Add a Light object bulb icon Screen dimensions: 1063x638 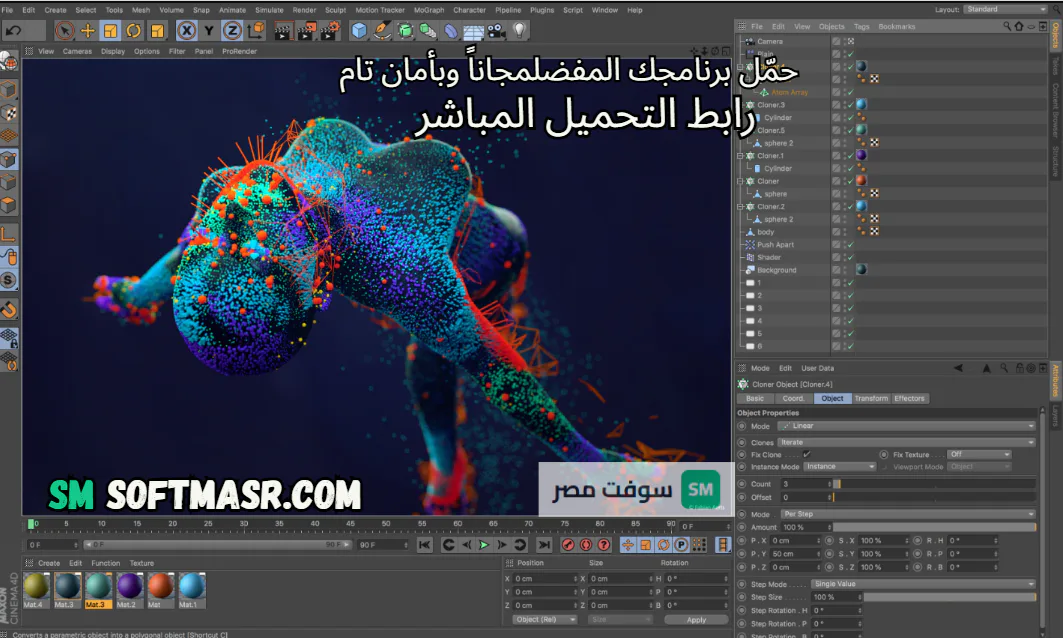519,31
